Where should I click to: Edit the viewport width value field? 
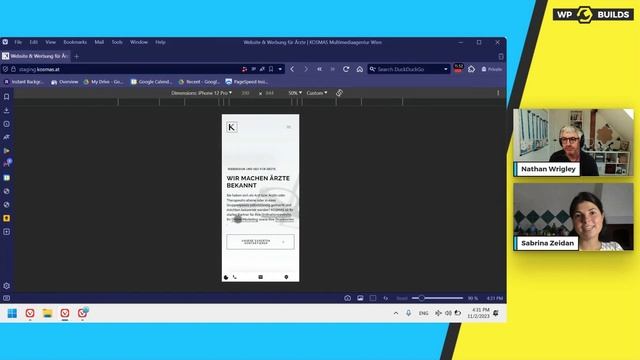[x=245, y=93]
